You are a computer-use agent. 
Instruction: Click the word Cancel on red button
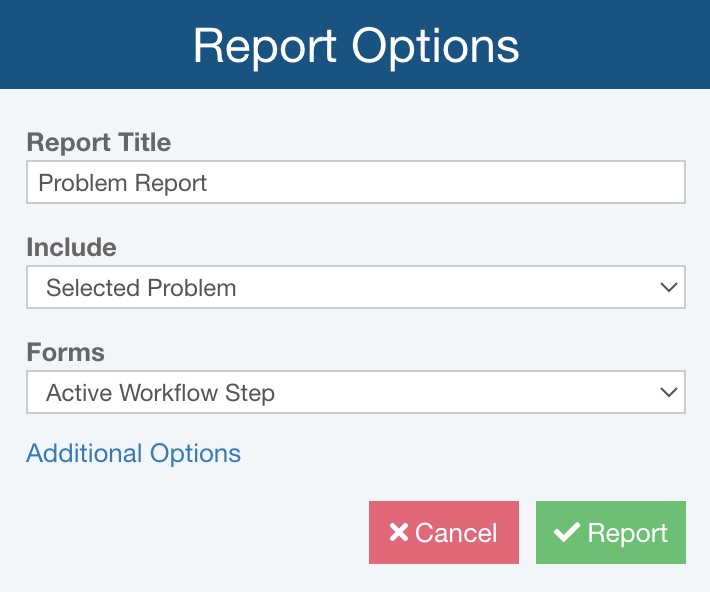tap(456, 533)
